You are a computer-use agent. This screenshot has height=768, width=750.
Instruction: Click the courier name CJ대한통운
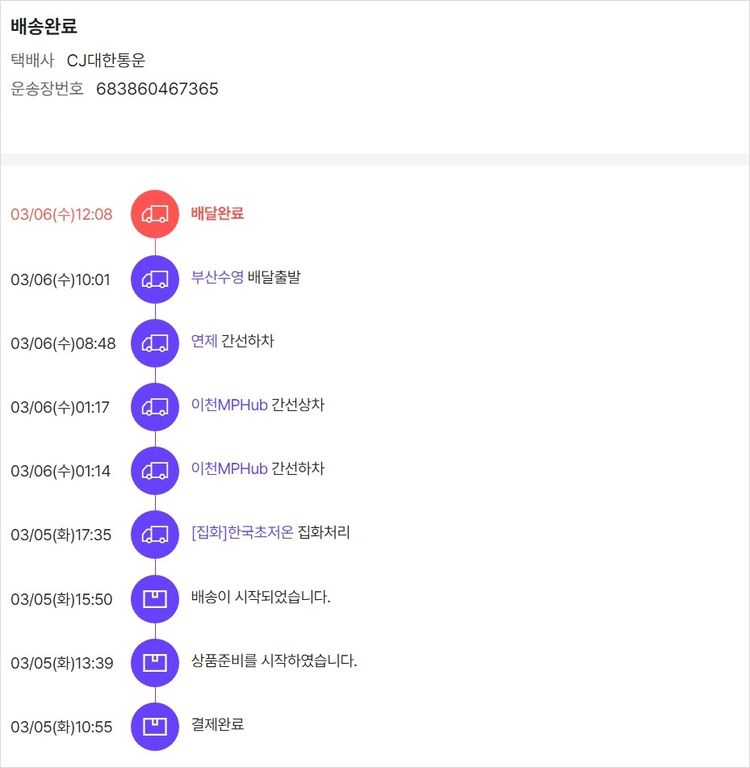pyautogui.click(x=106, y=60)
